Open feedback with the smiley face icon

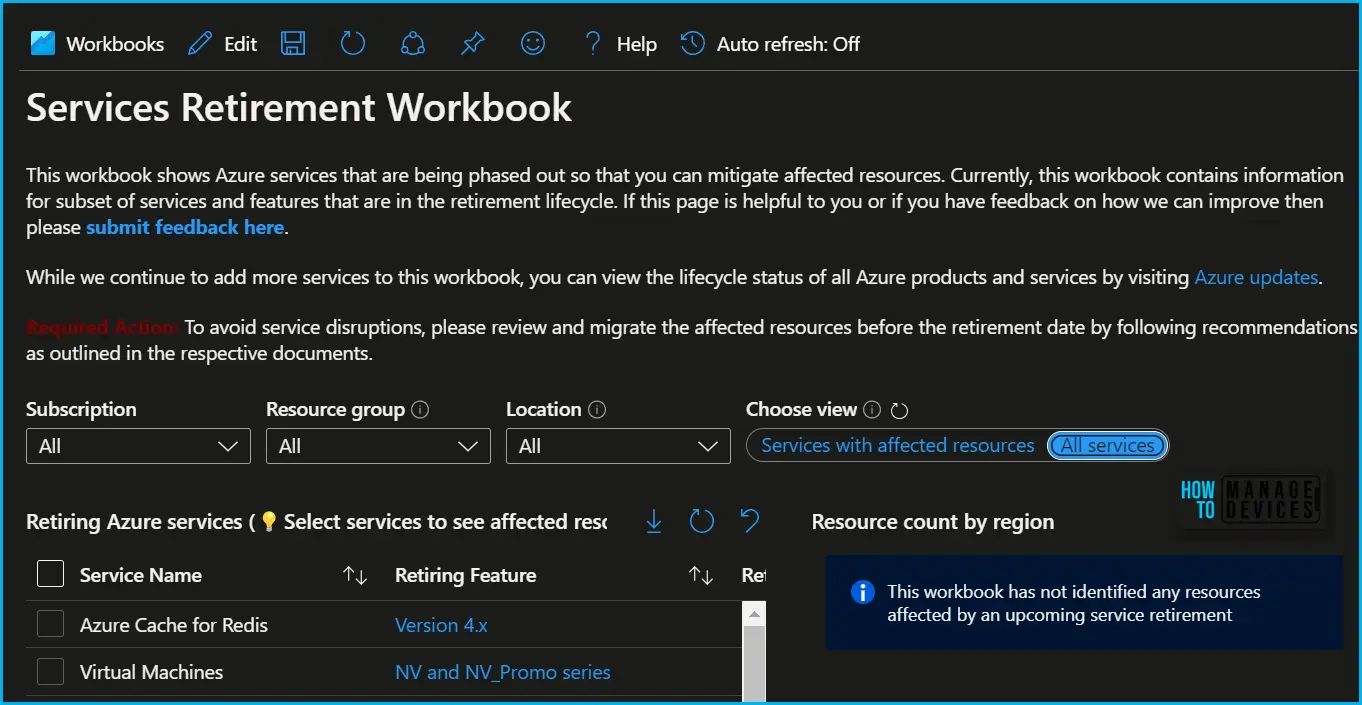(x=533, y=44)
